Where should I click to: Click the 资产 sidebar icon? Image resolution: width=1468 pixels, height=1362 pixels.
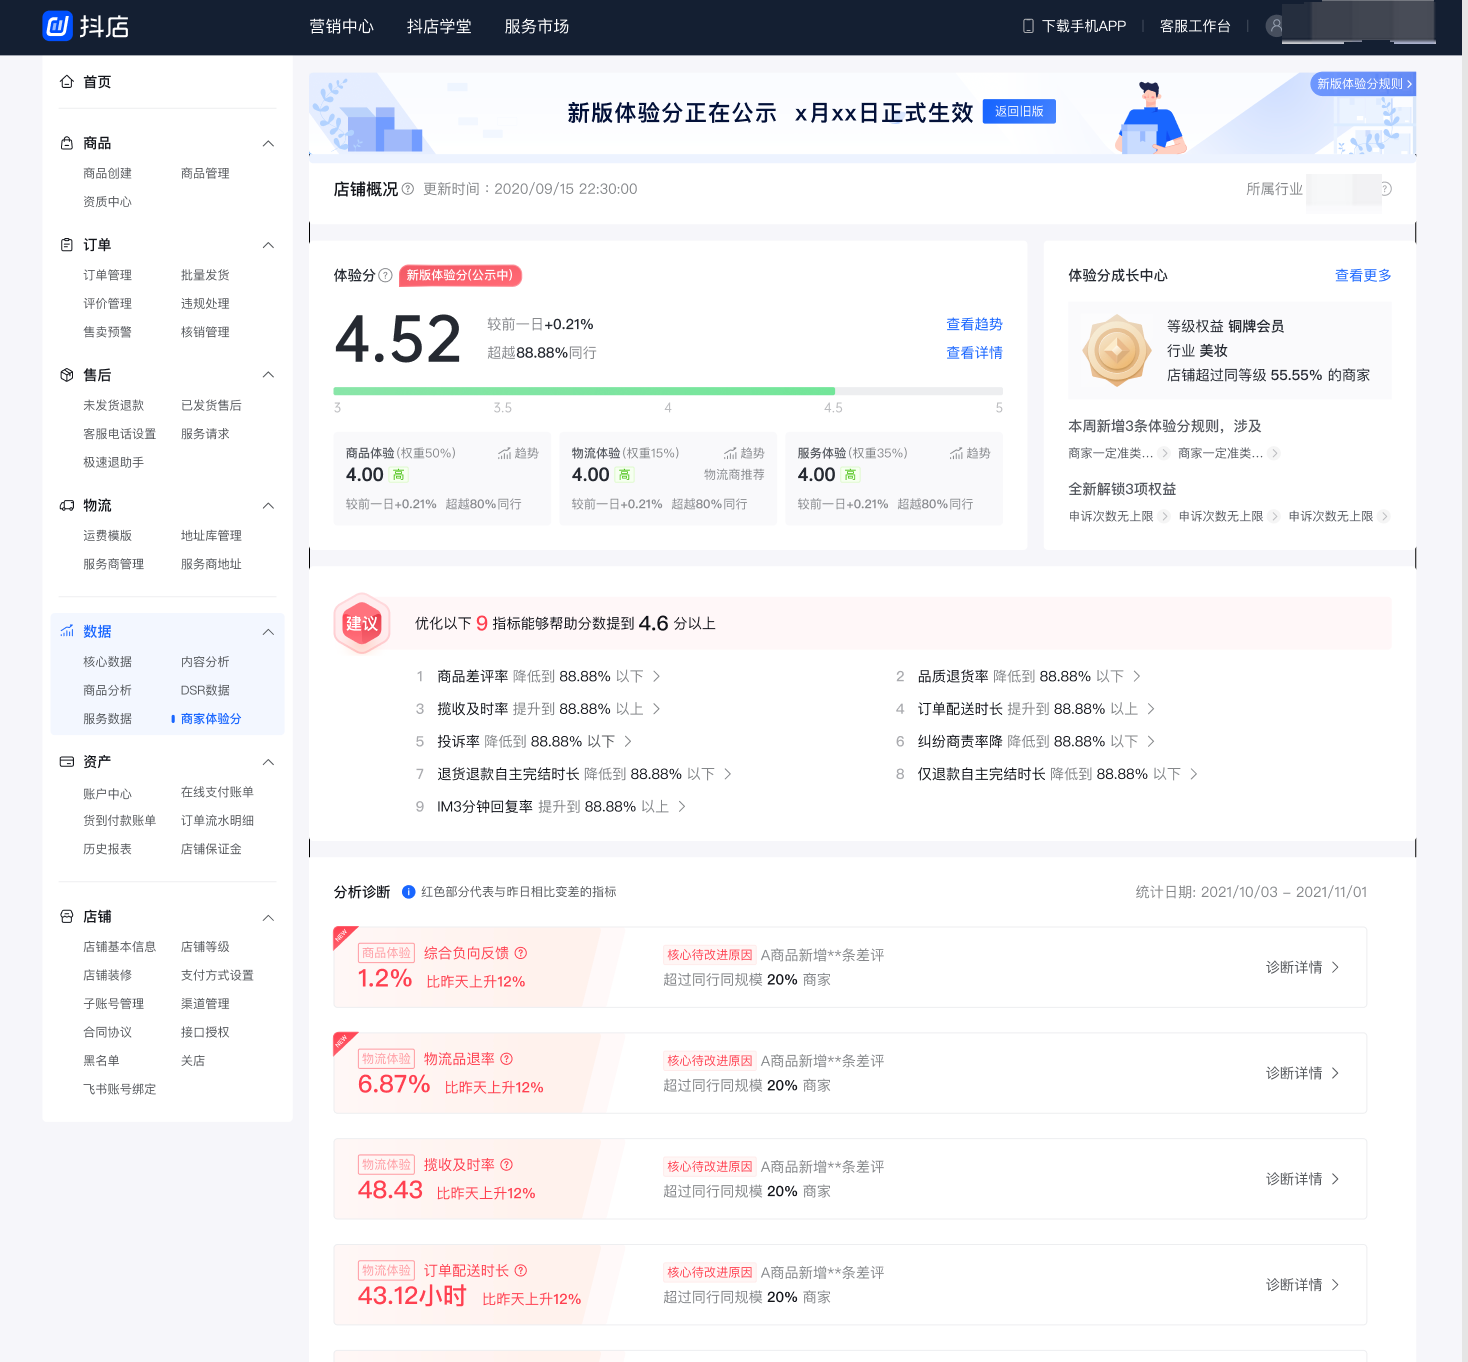(67, 761)
